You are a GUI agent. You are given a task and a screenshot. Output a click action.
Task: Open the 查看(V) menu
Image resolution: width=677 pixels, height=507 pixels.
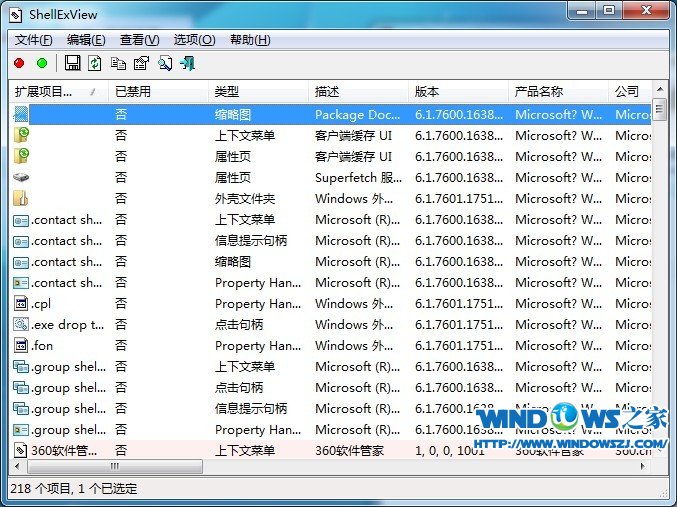(x=139, y=40)
